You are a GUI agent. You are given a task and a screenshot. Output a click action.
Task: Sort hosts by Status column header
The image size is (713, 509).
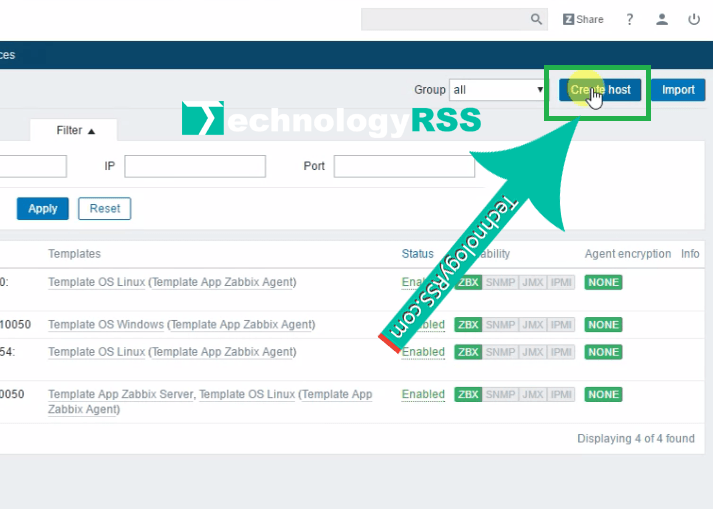pyautogui.click(x=418, y=254)
